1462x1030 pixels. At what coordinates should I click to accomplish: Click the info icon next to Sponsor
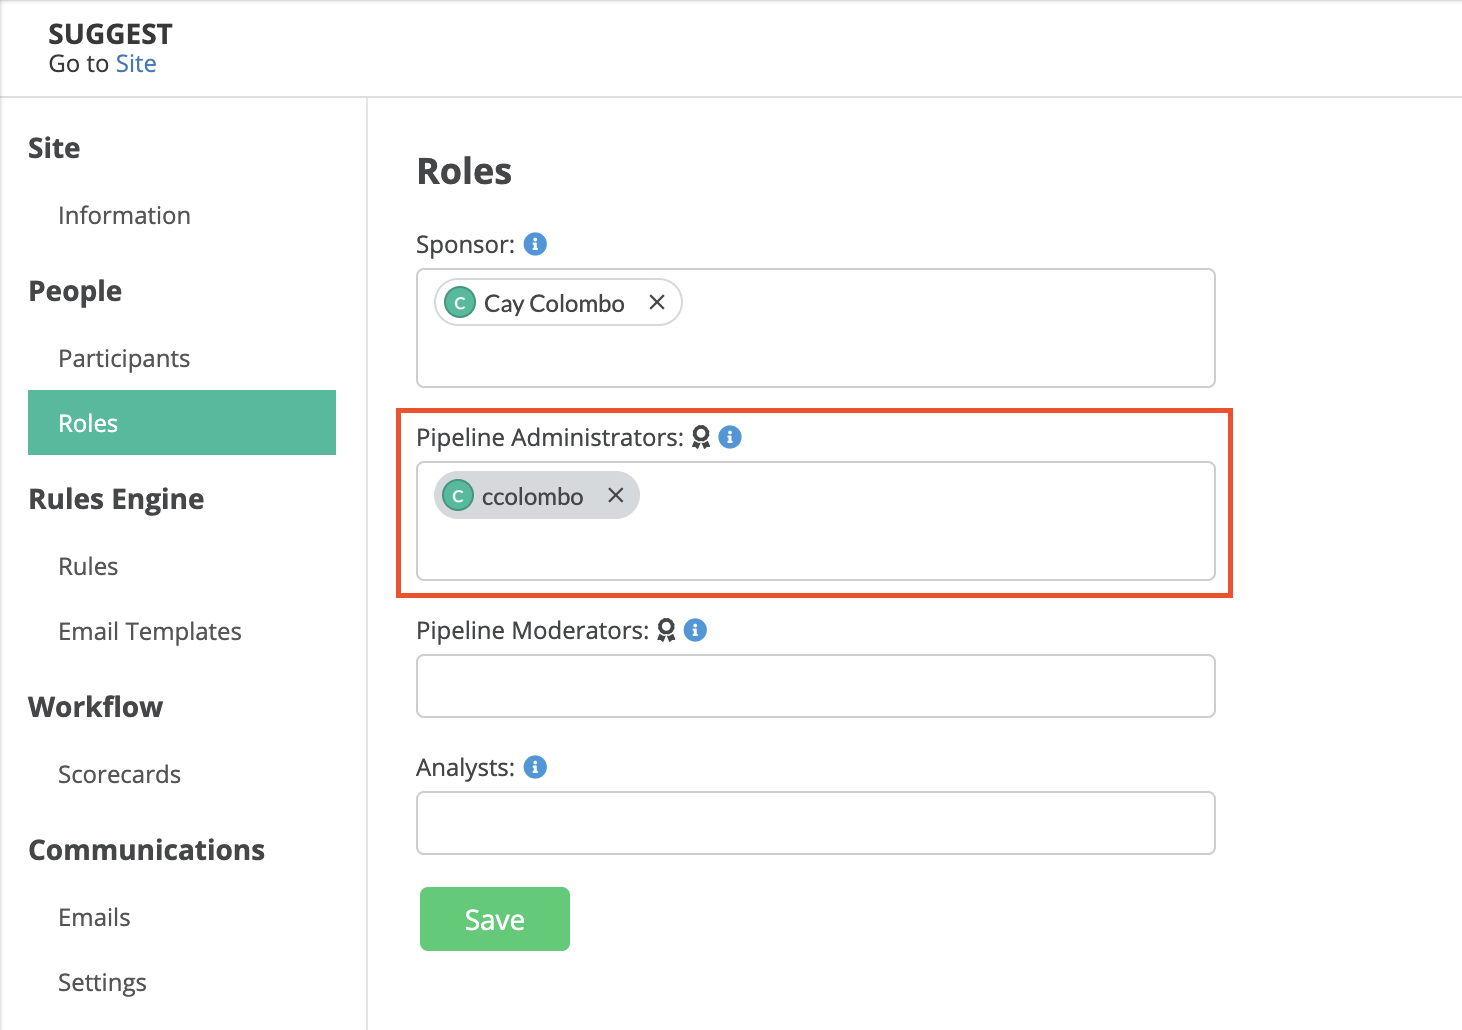(536, 244)
